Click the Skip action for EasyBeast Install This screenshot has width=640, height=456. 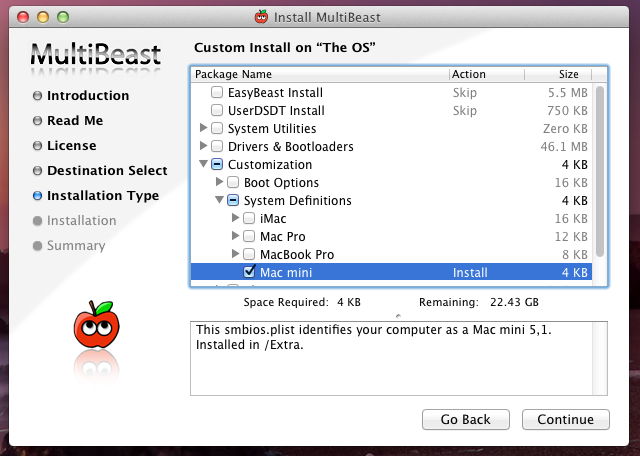[464, 93]
